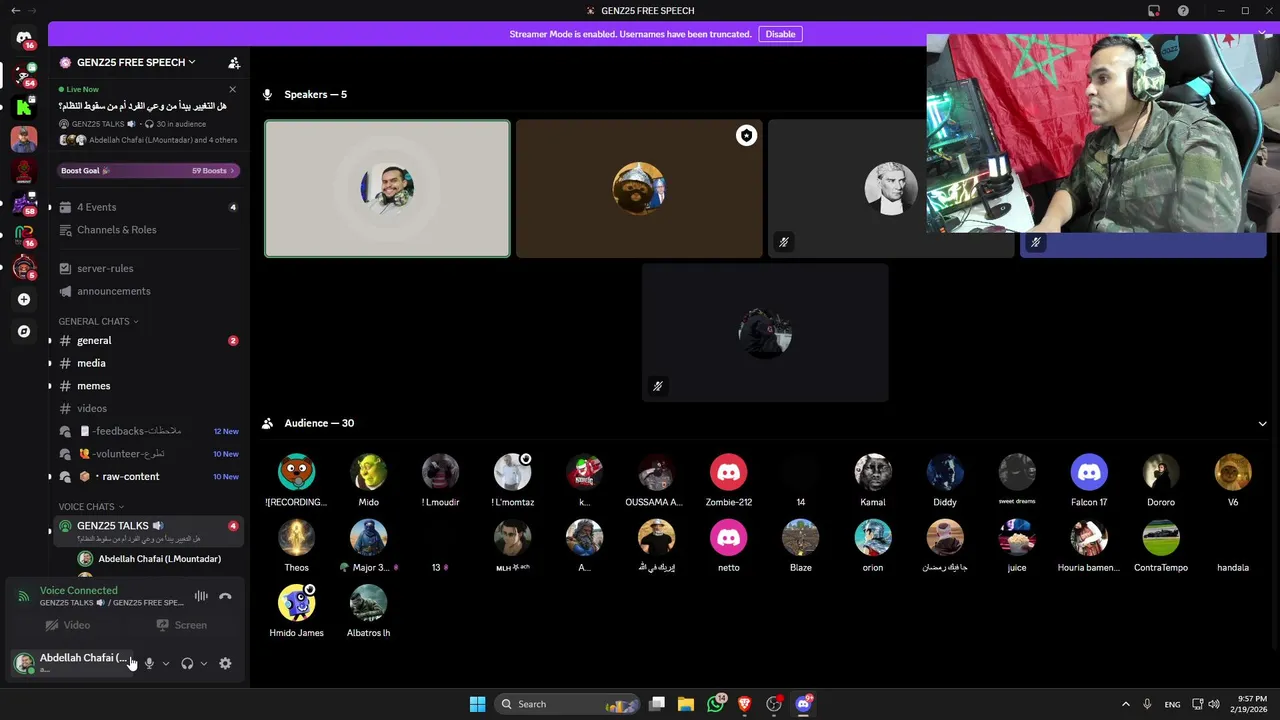
Task: Open Brave browser from the taskbar
Action: (x=744, y=704)
